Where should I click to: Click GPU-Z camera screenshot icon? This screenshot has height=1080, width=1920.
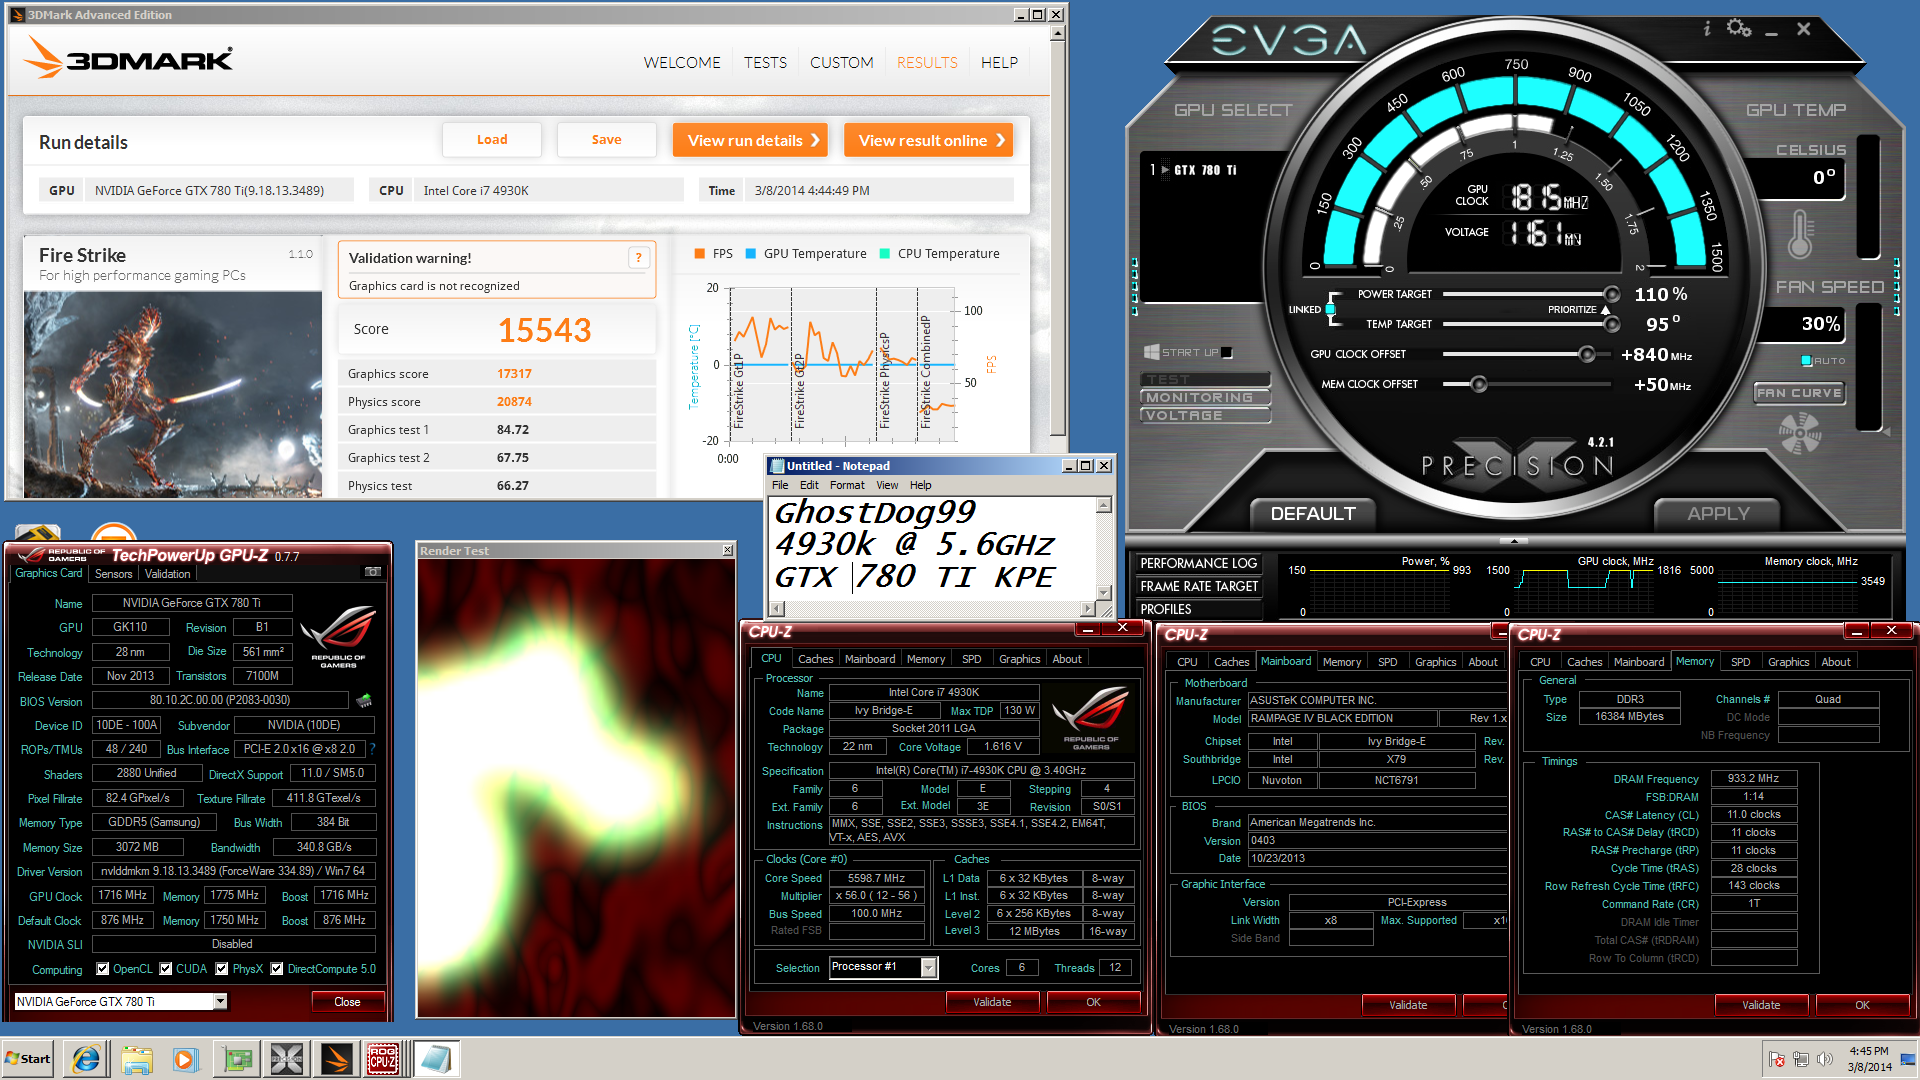(373, 572)
